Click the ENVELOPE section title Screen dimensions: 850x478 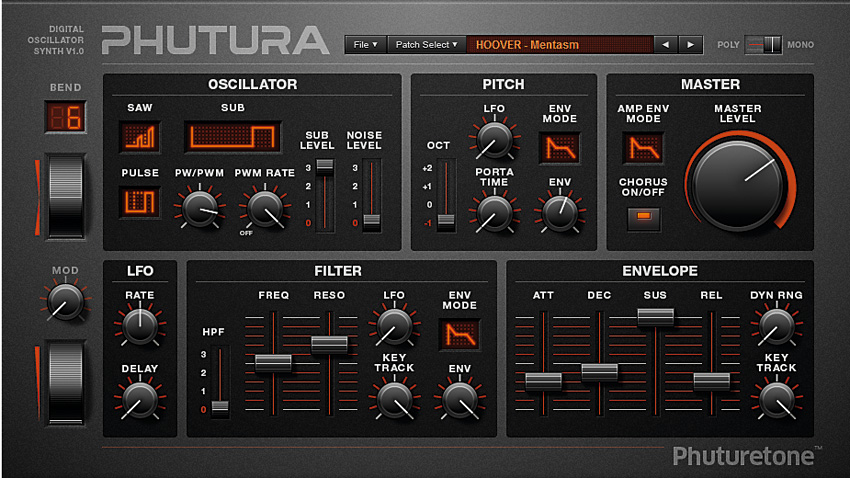[660, 271]
